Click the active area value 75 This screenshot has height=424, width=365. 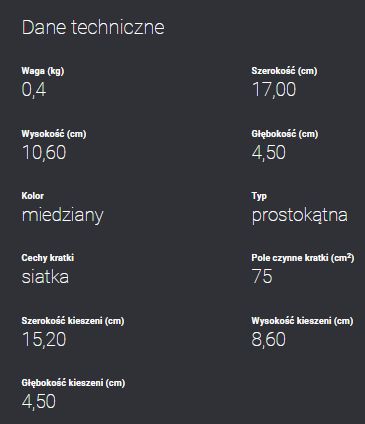262,277
